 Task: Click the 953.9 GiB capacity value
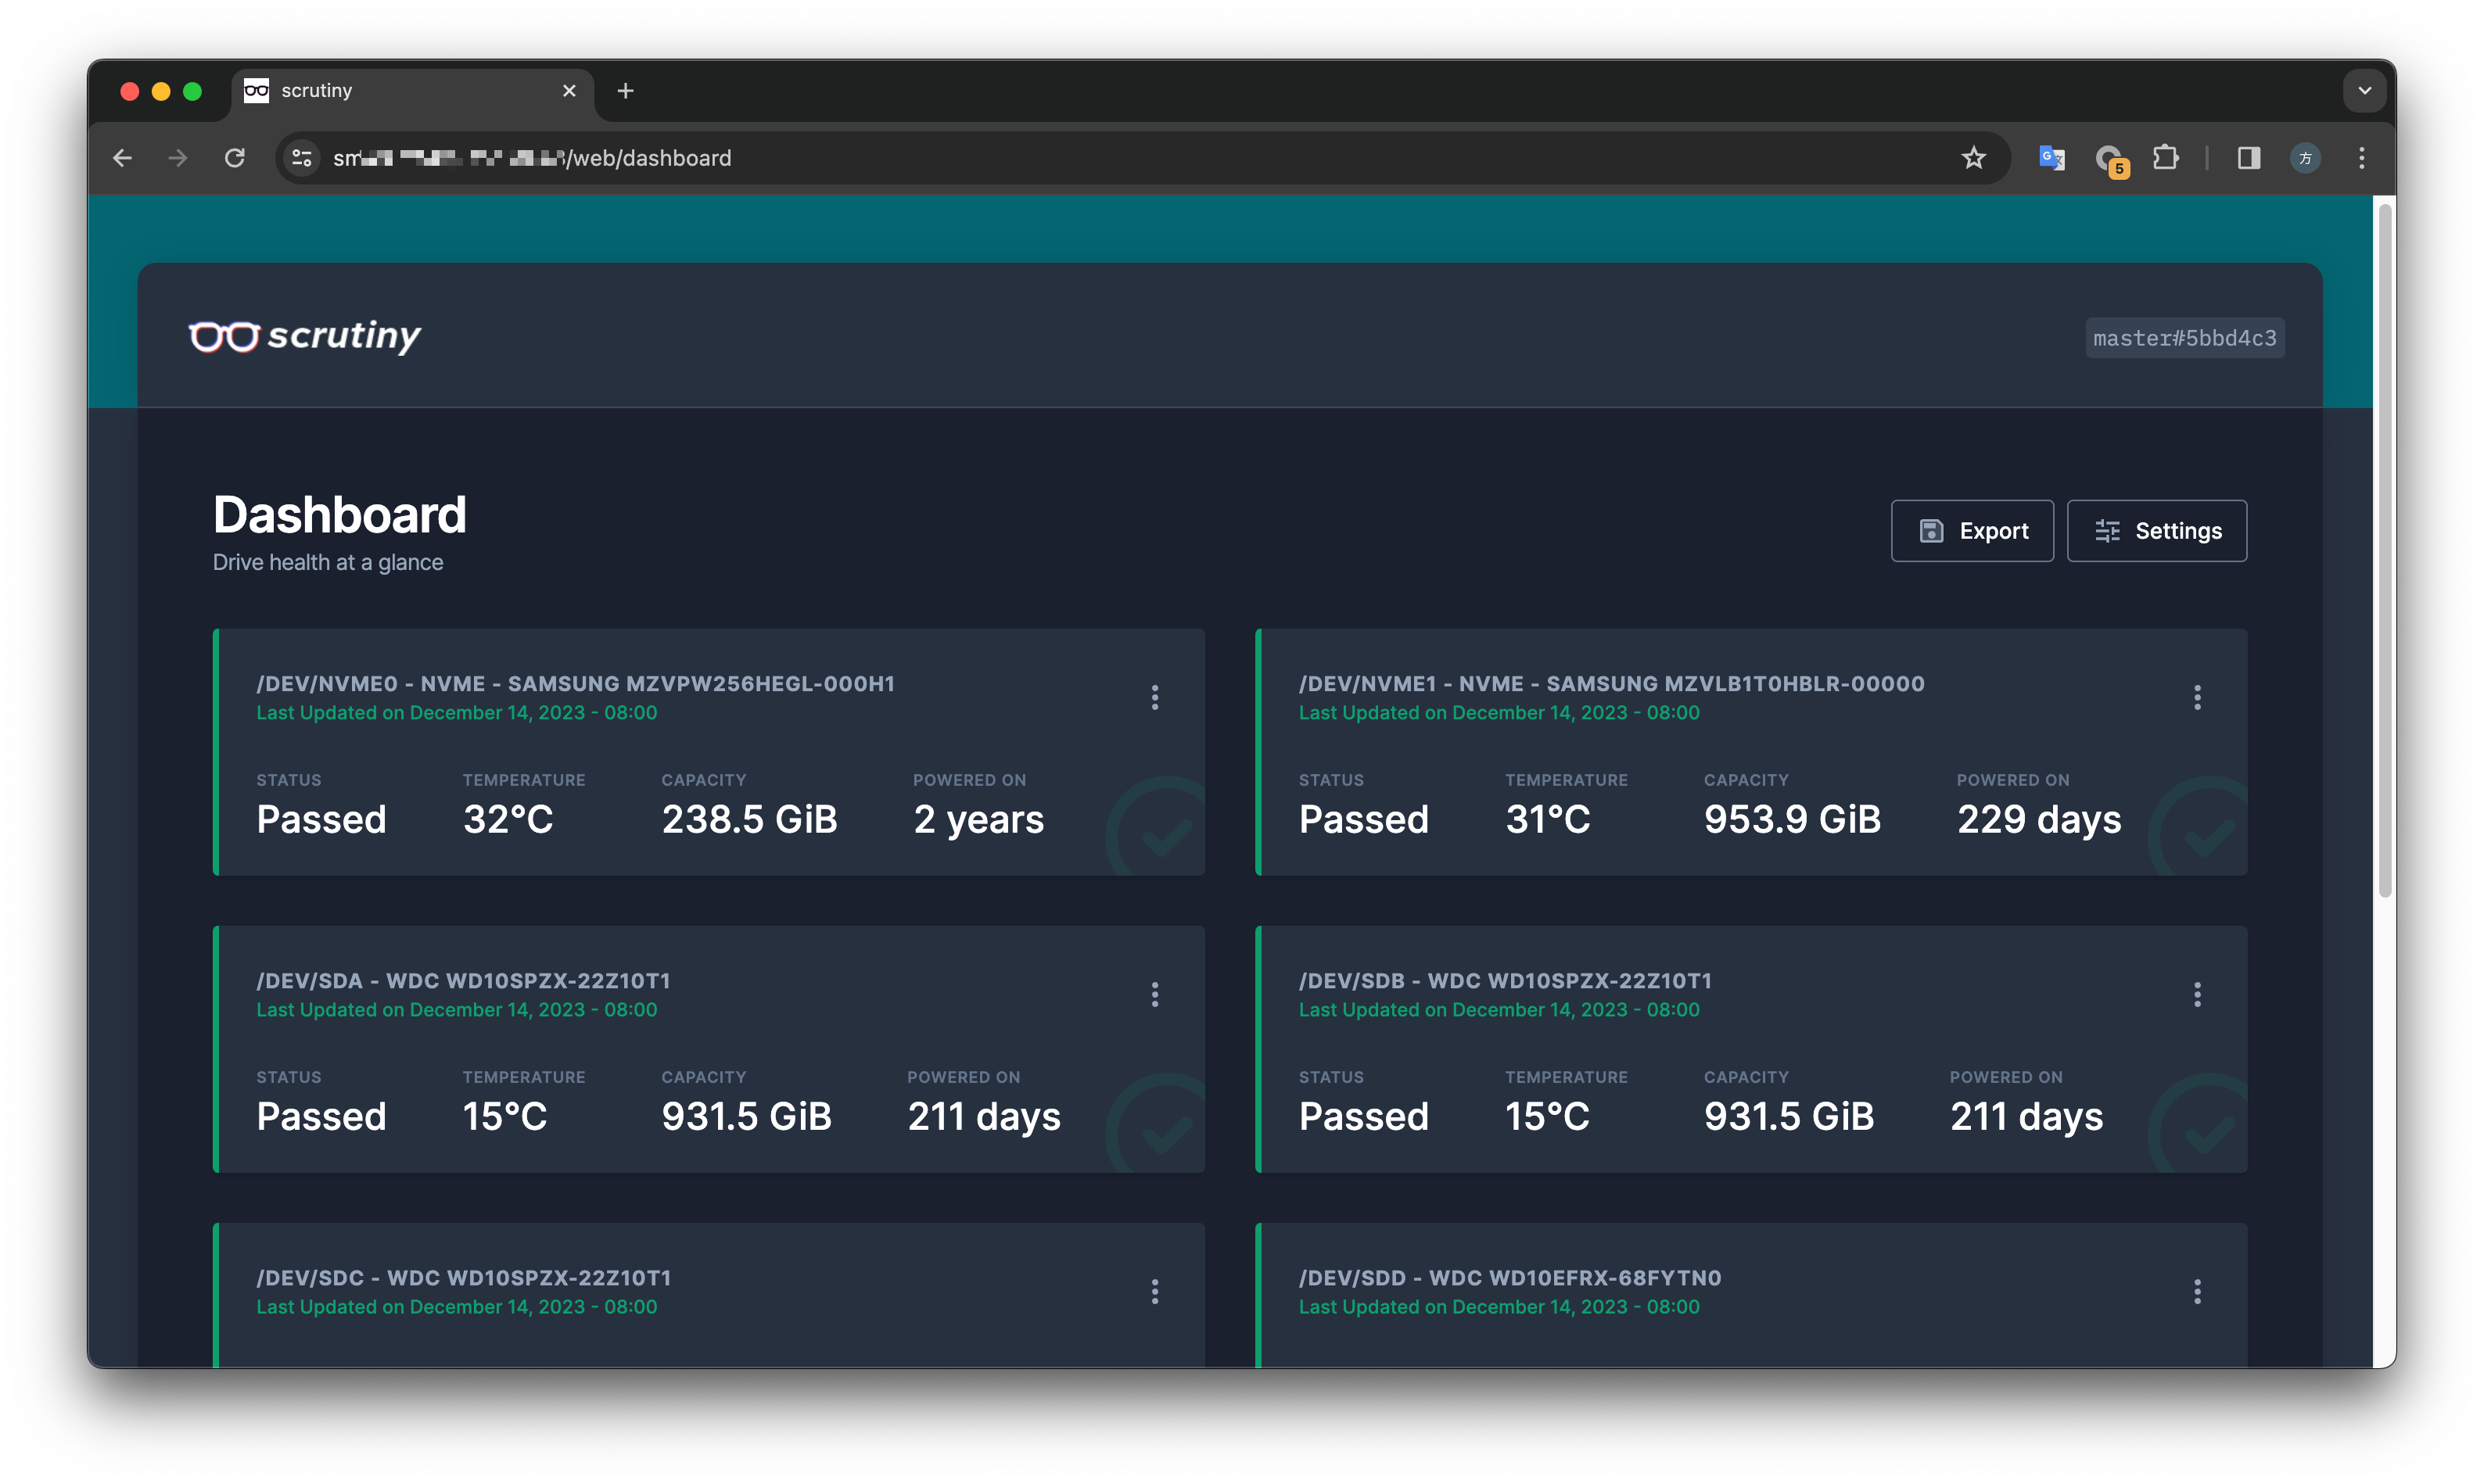tap(1792, 819)
